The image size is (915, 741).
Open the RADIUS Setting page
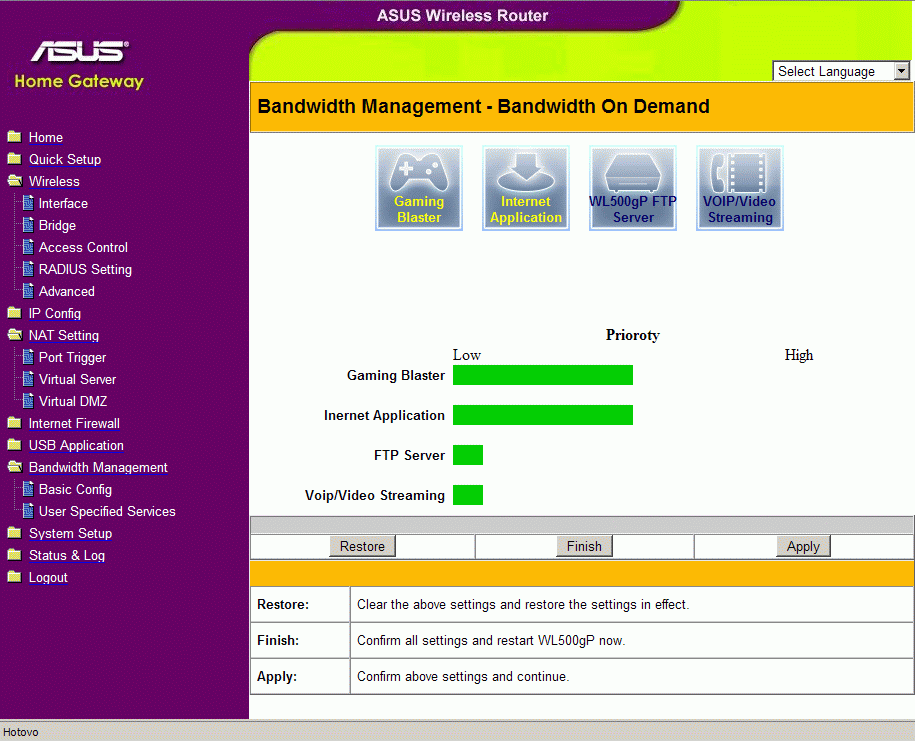[x=85, y=270]
